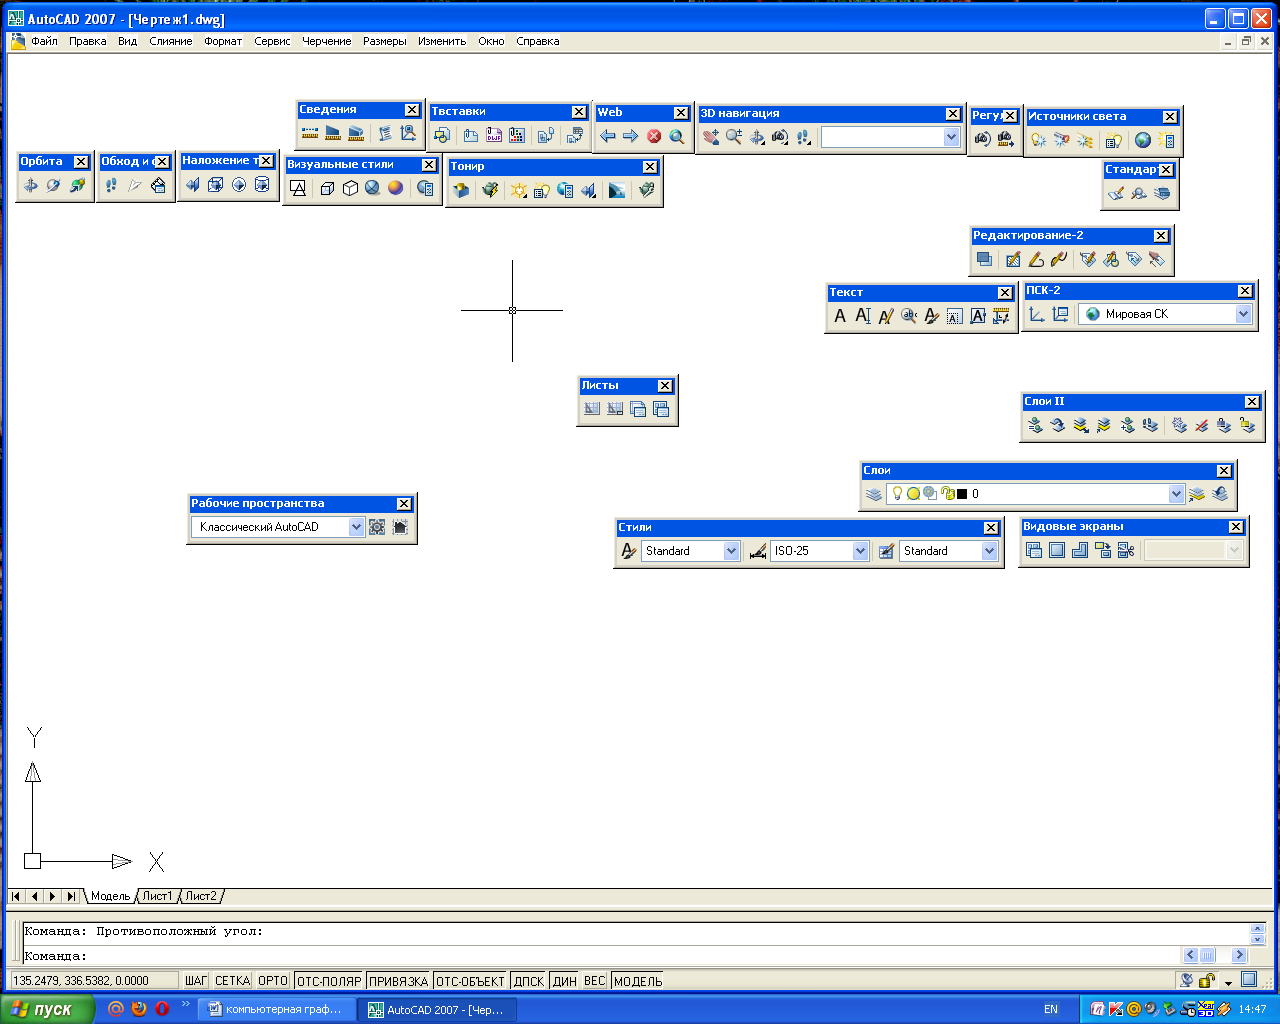1280x1024 pixels.
Task: Switch to the Лист1 layout tab
Action: pyautogui.click(x=157, y=896)
